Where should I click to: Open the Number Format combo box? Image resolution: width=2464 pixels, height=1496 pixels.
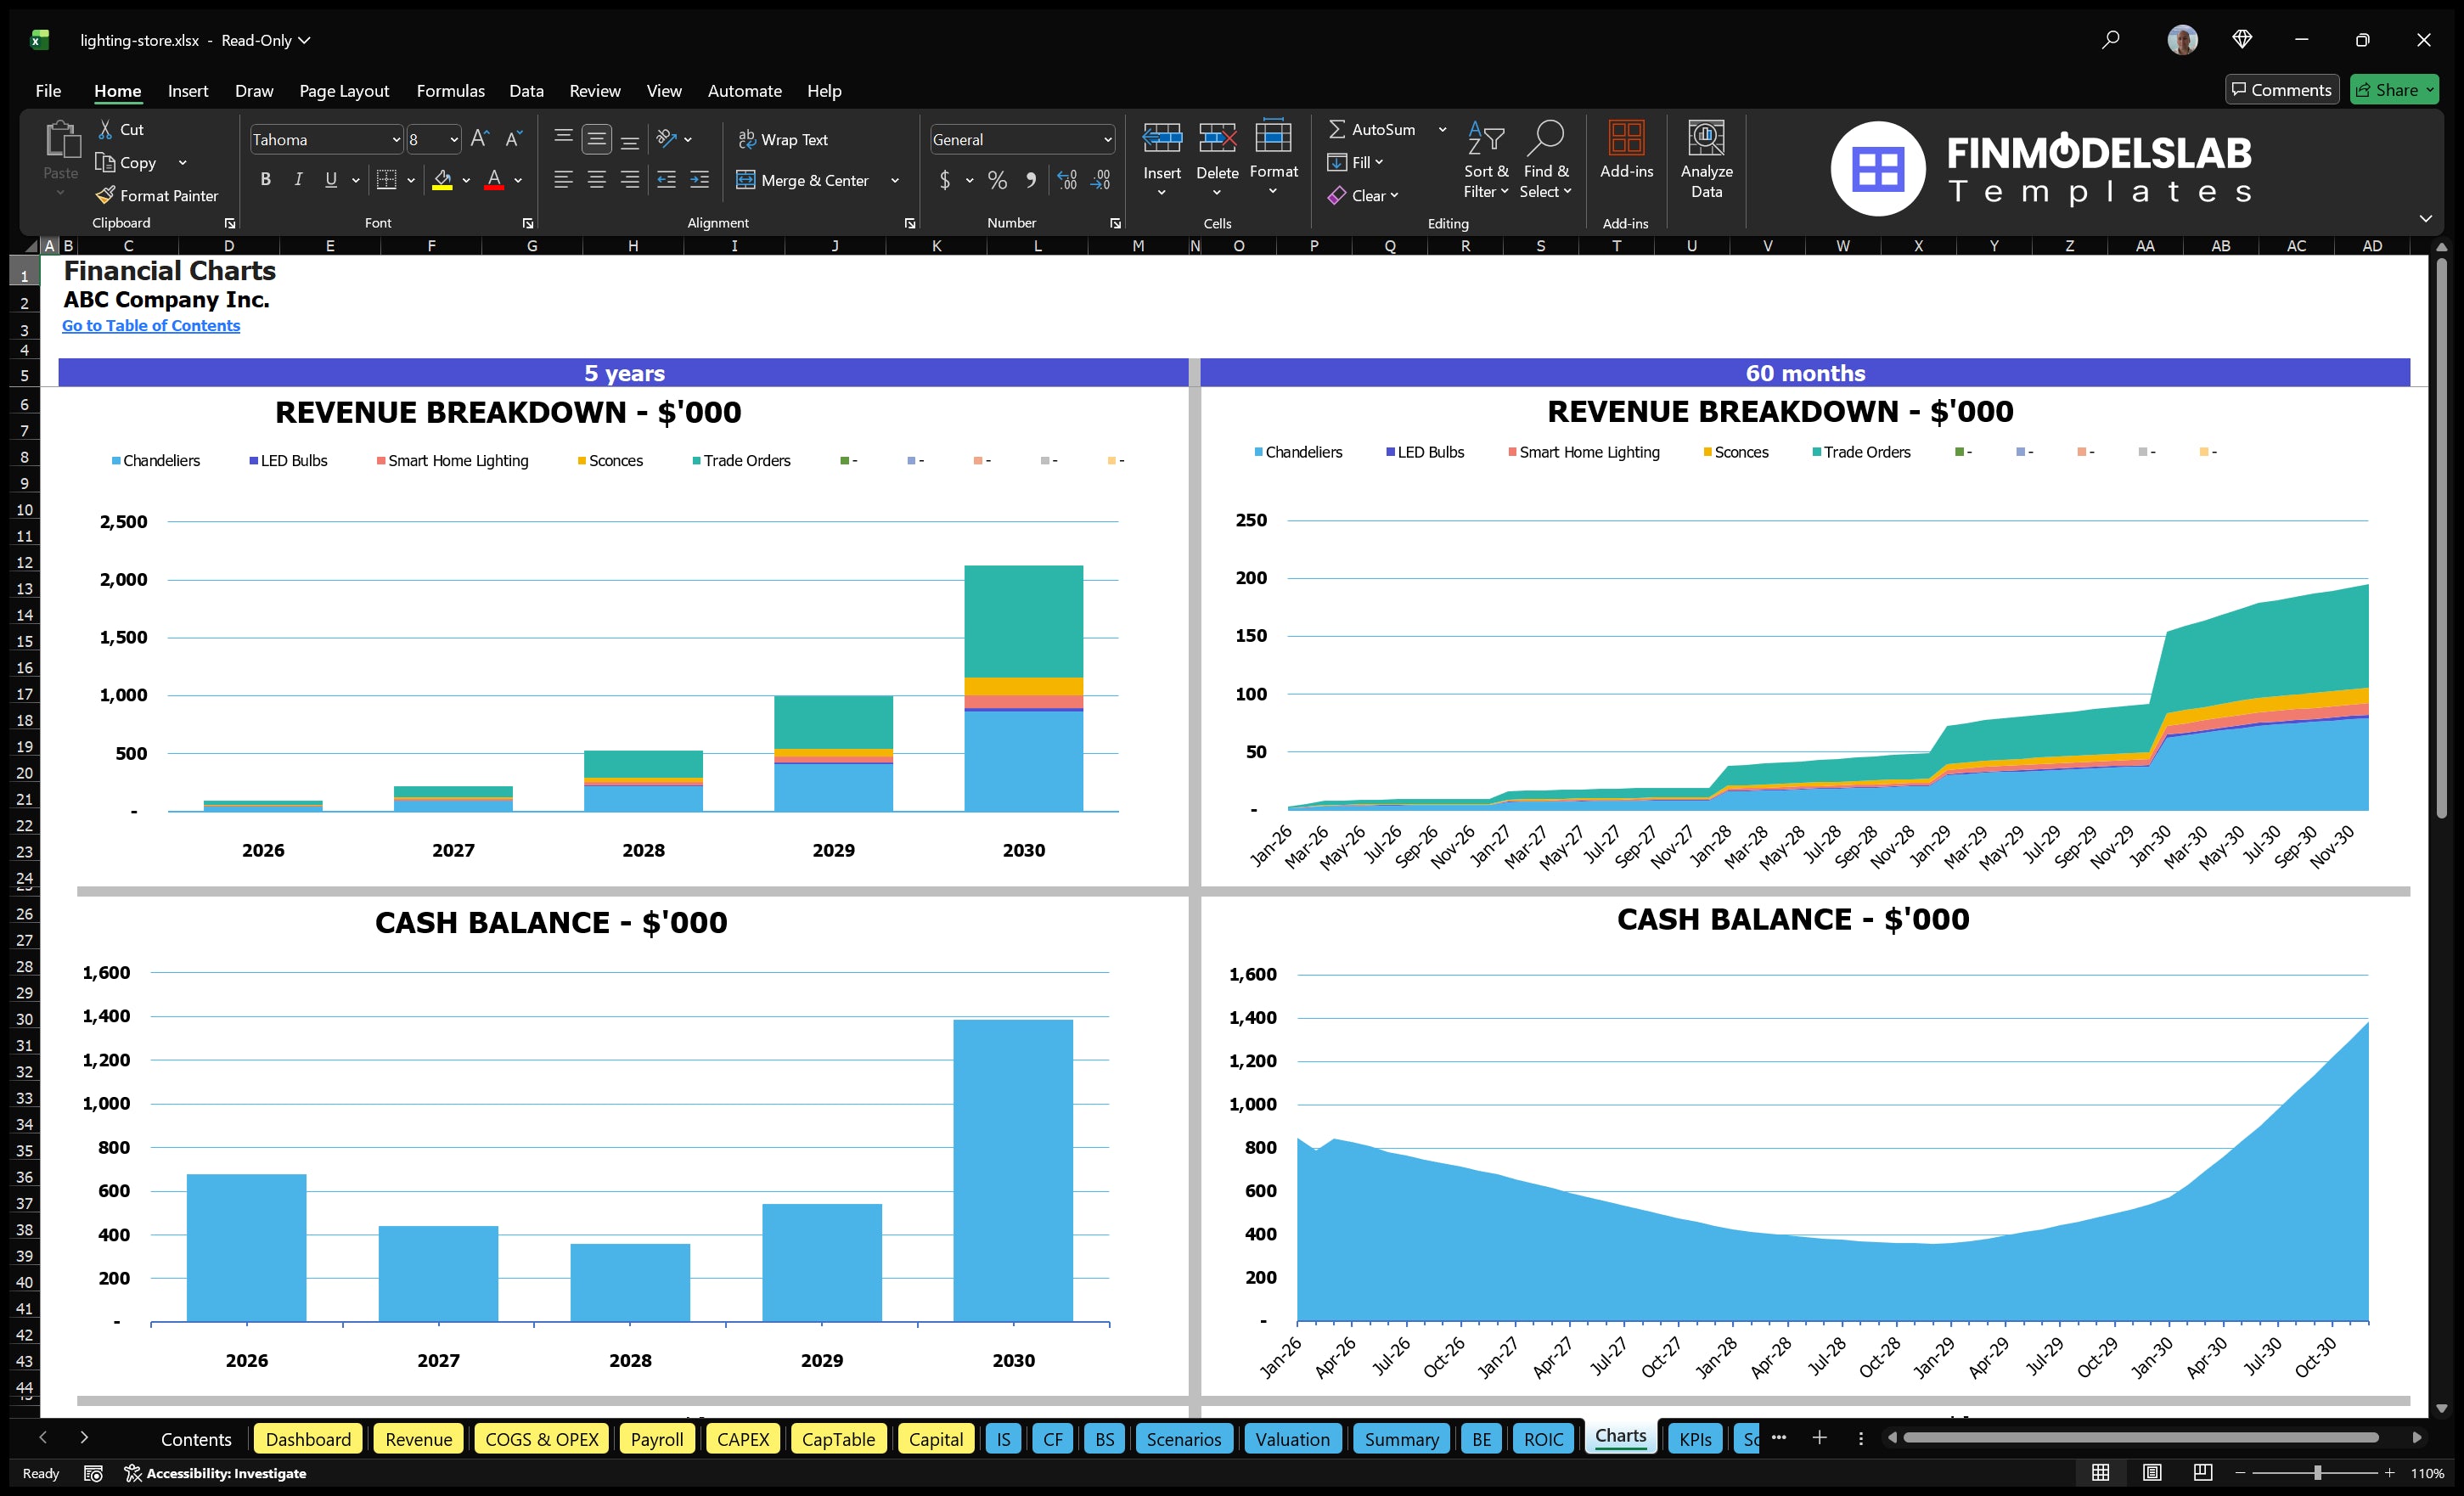coord(1021,139)
